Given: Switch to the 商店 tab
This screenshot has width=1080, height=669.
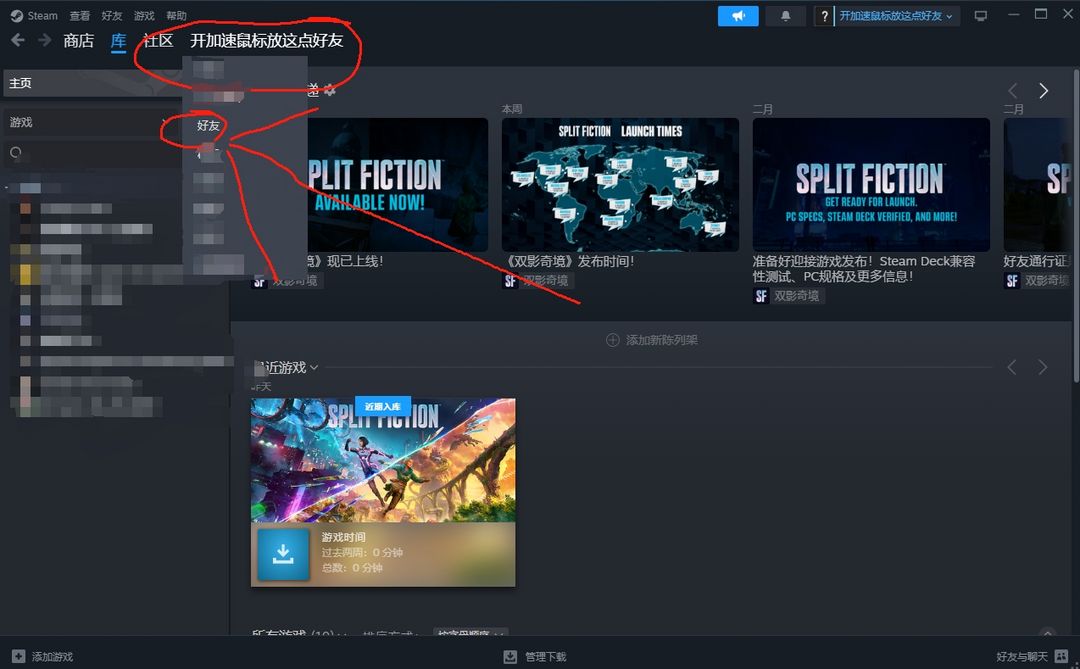Looking at the screenshot, I should point(79,41).
